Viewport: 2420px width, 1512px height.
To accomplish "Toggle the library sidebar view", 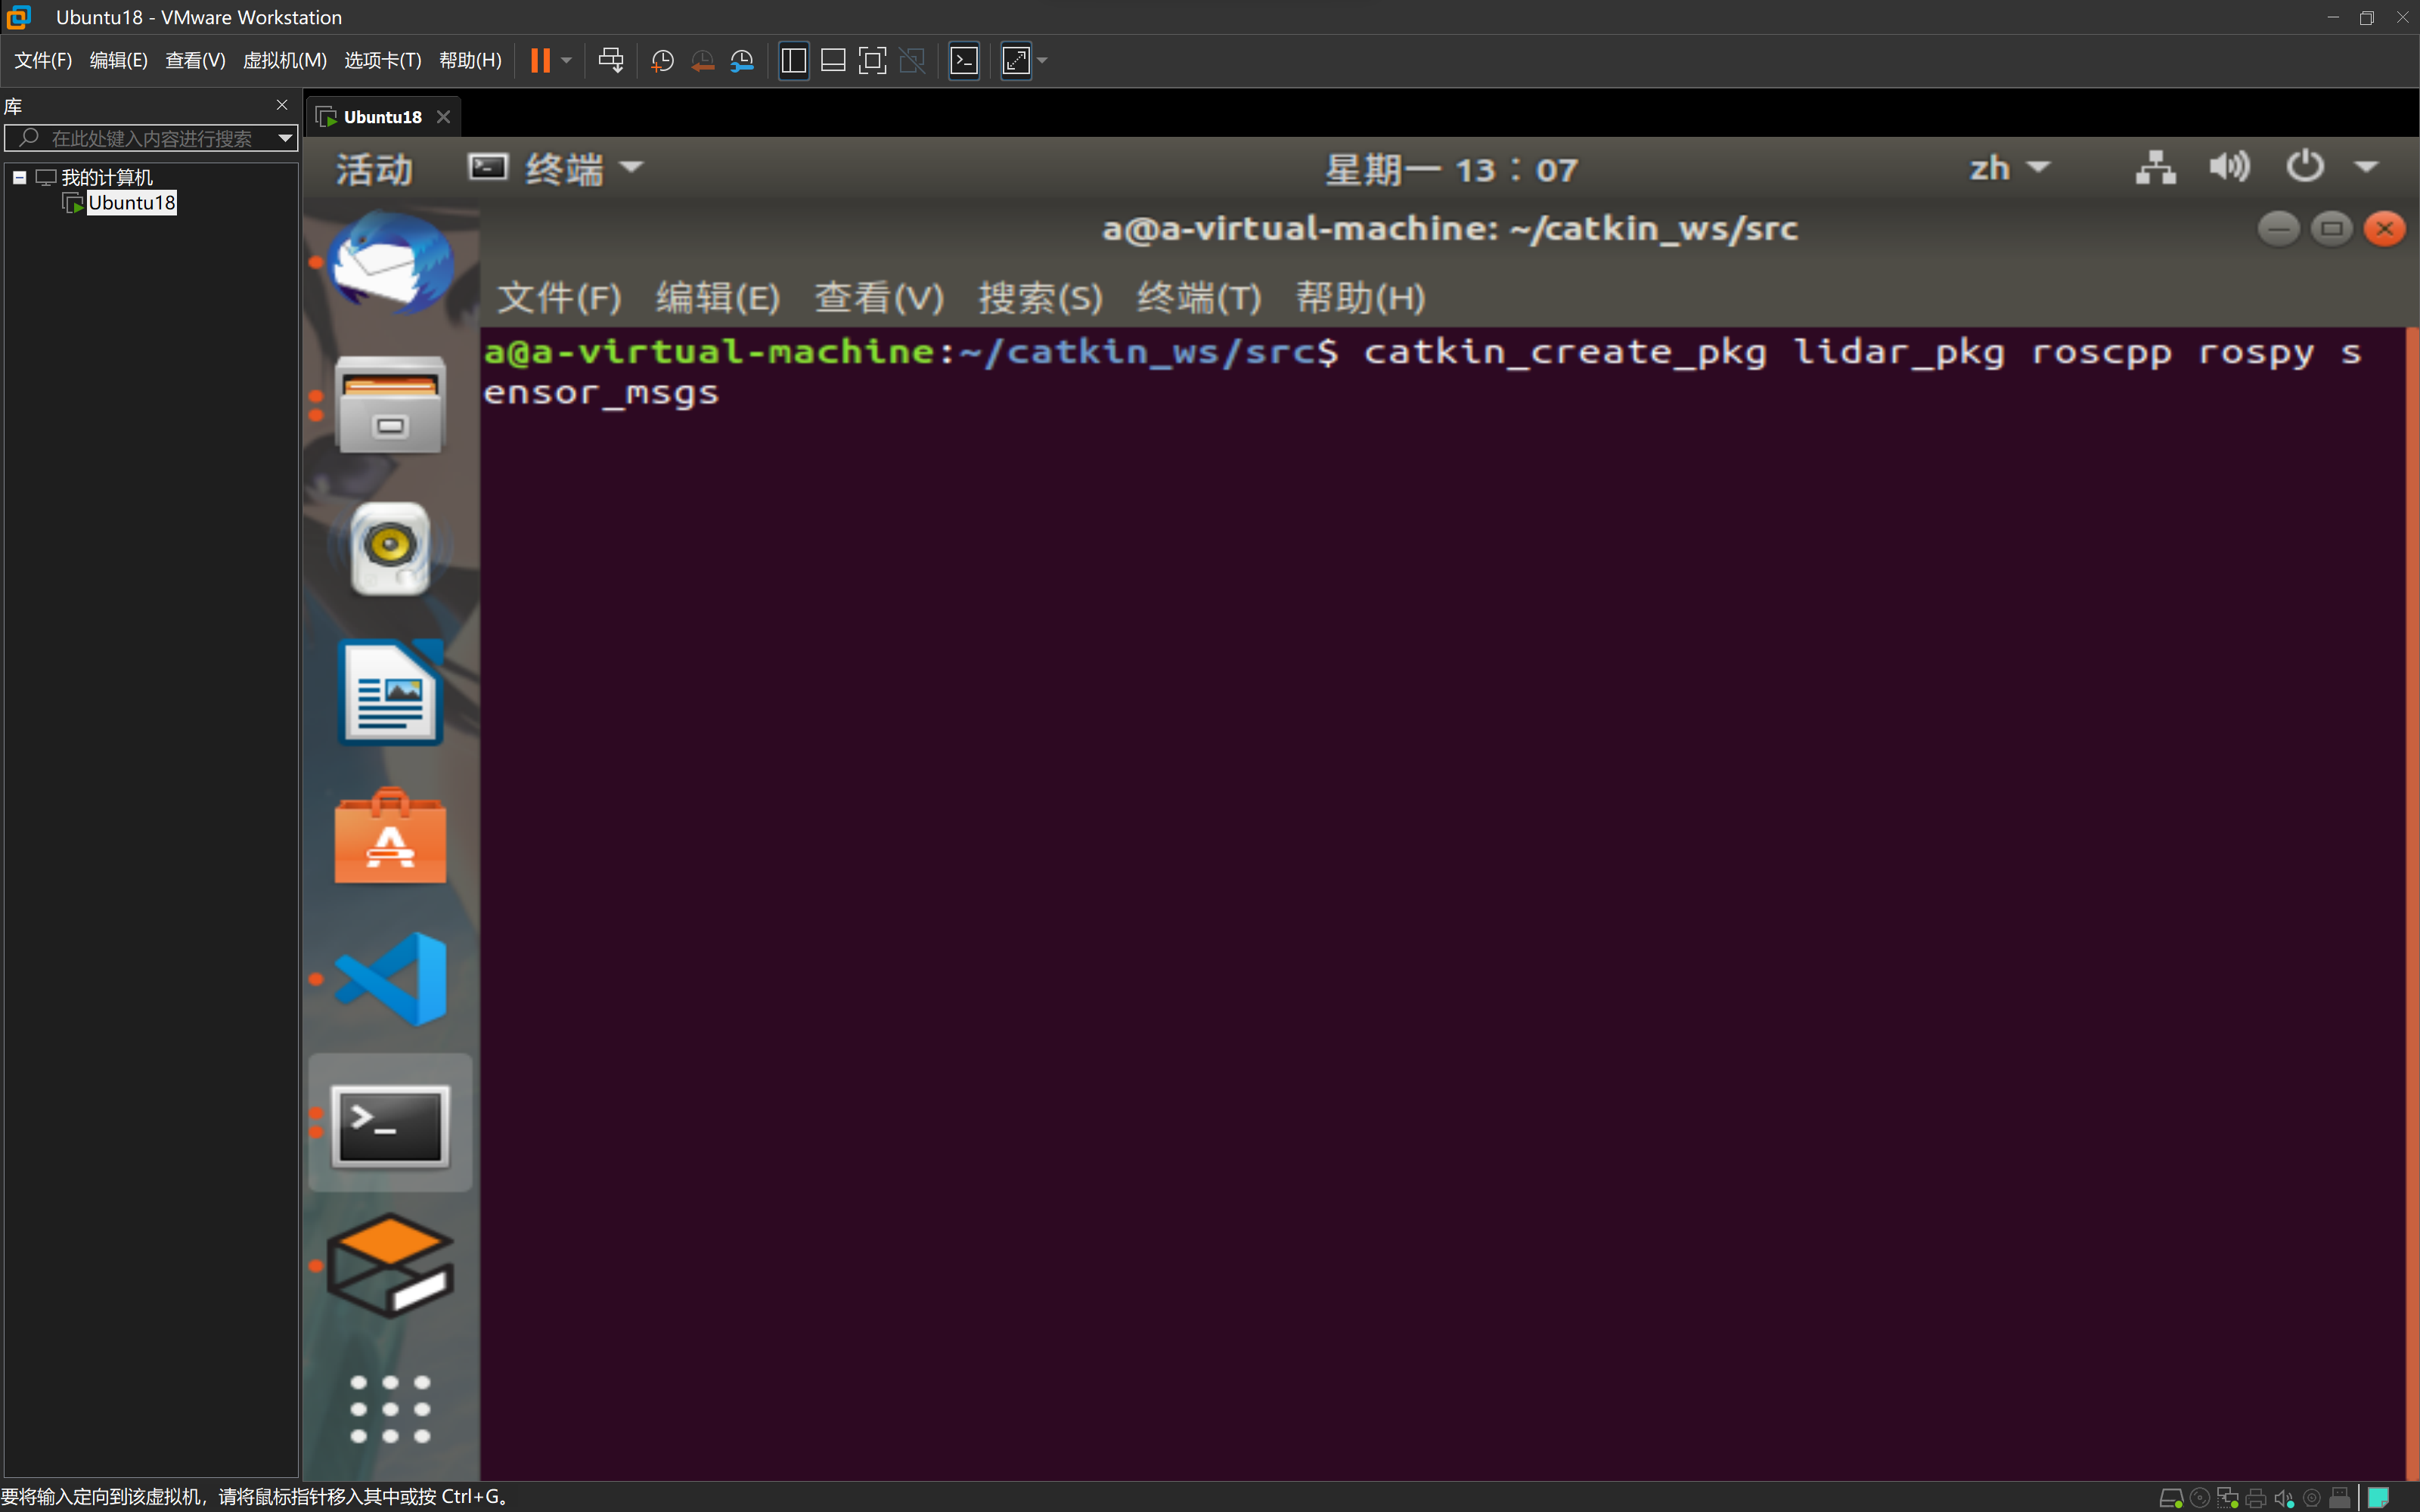I will pos(793,60).
